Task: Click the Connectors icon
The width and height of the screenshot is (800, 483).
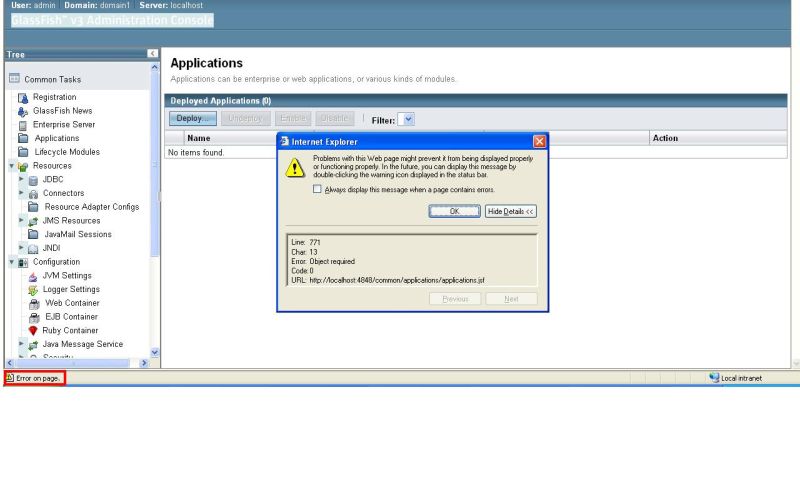Action: click(33, 194)
